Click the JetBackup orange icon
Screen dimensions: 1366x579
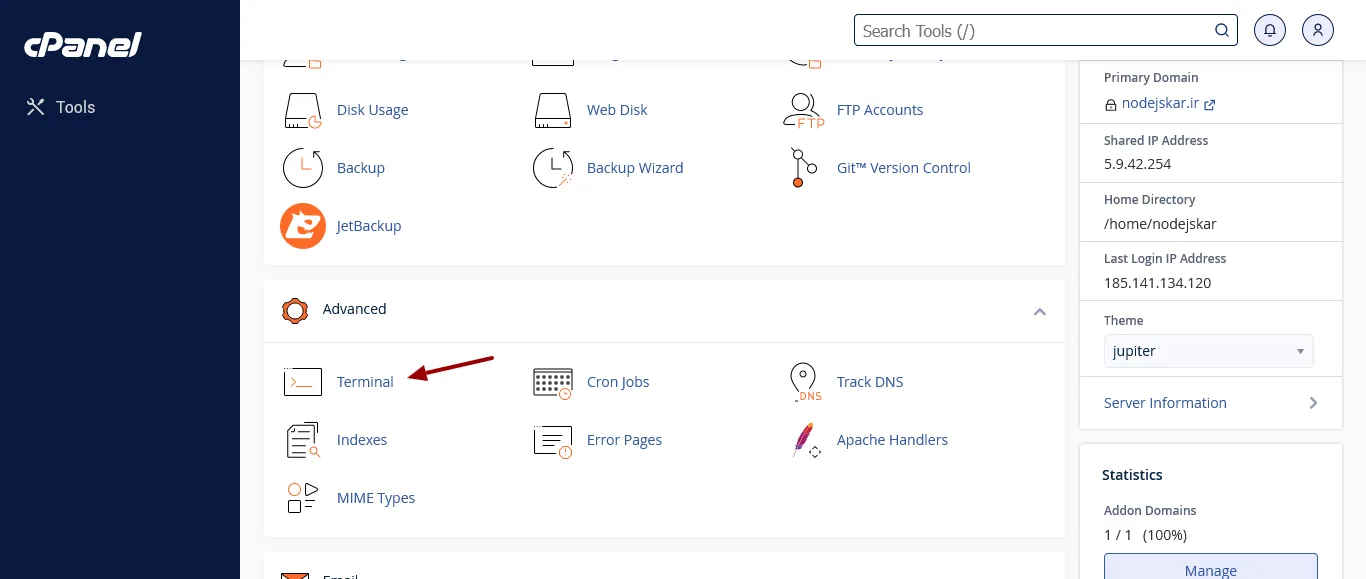pyautogui.click(x=303, y=226)
